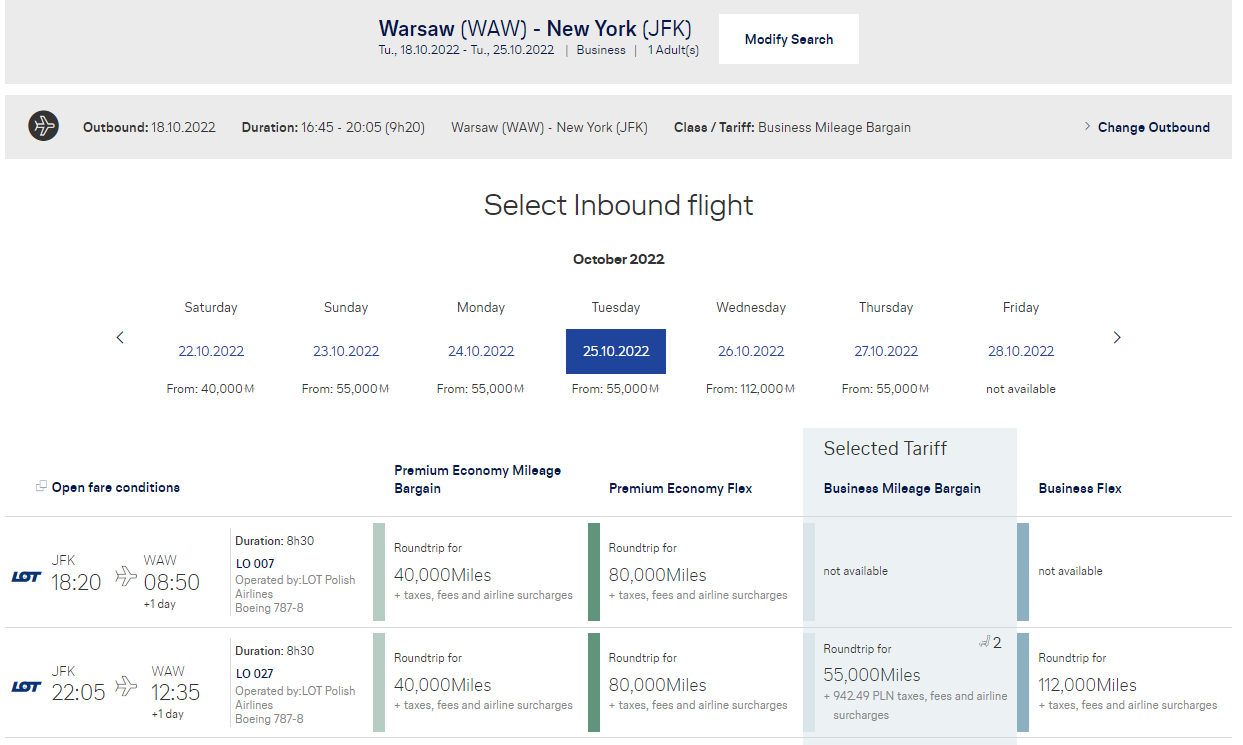
Task: Select Thursday 27.10.2022 date
Action: pyautogui.click(x=886, y=351)
